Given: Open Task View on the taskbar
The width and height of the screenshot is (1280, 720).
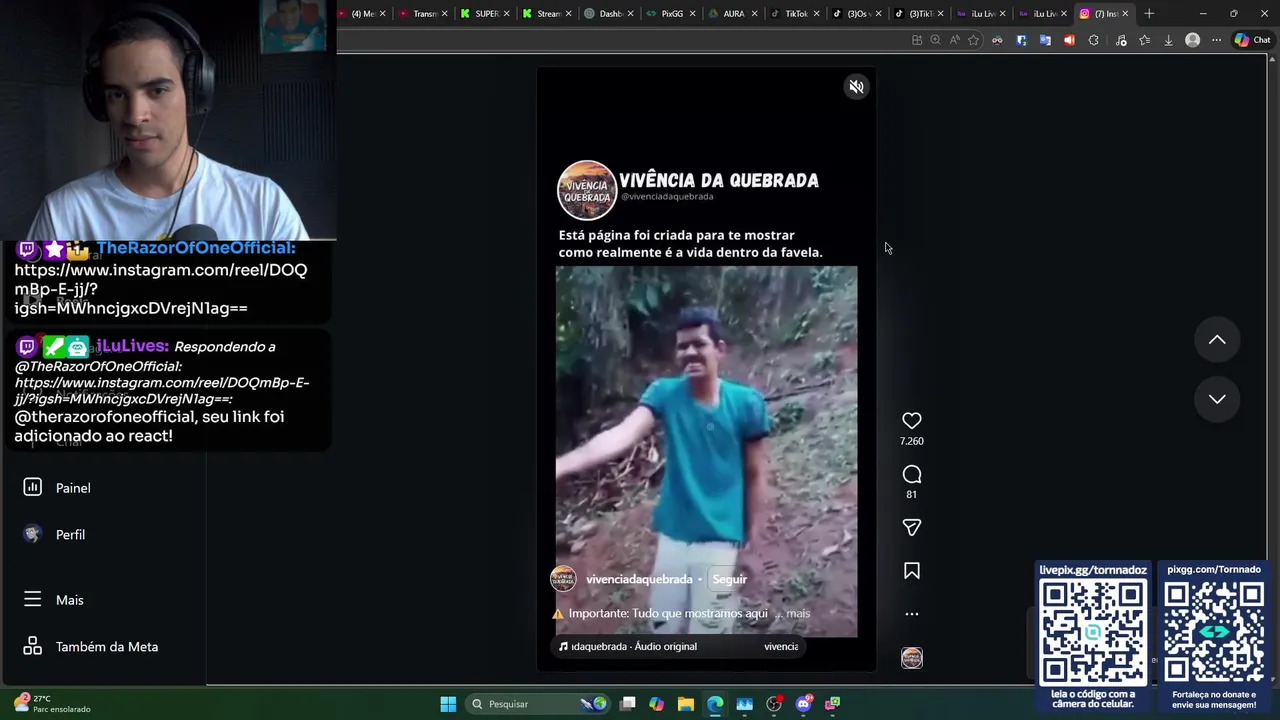Looking at the screenshot, I should click(627, 704).
